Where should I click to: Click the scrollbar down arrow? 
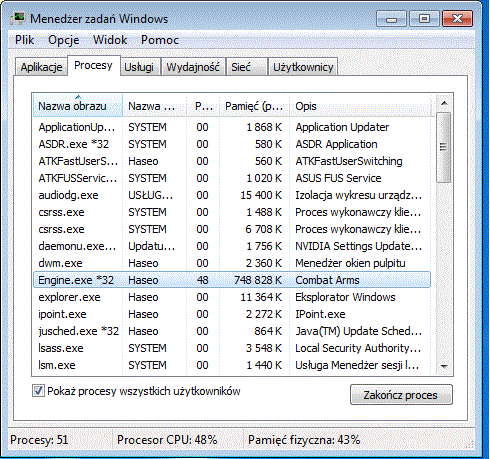(444, 367)
